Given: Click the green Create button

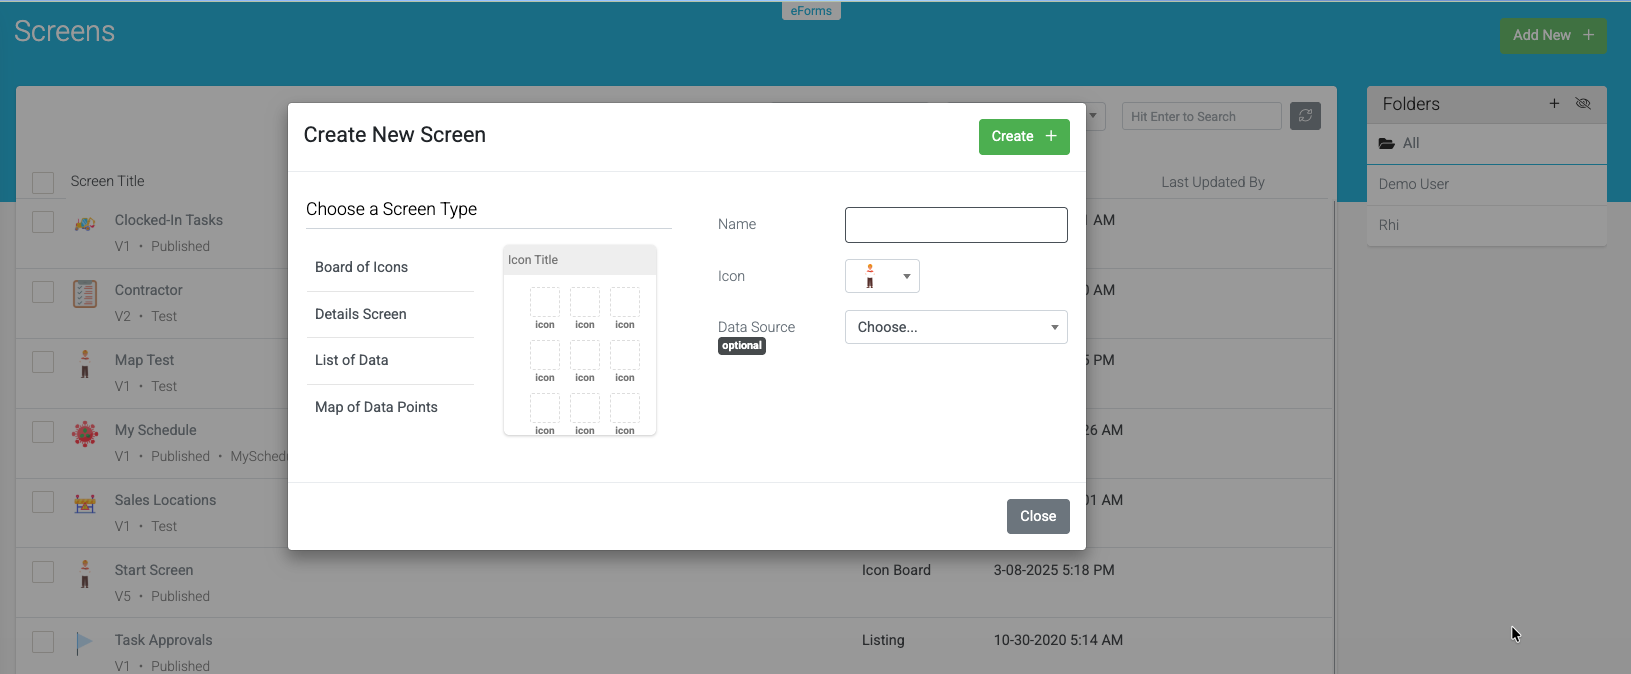Looking at the screenshot, I should point(1024,137).
